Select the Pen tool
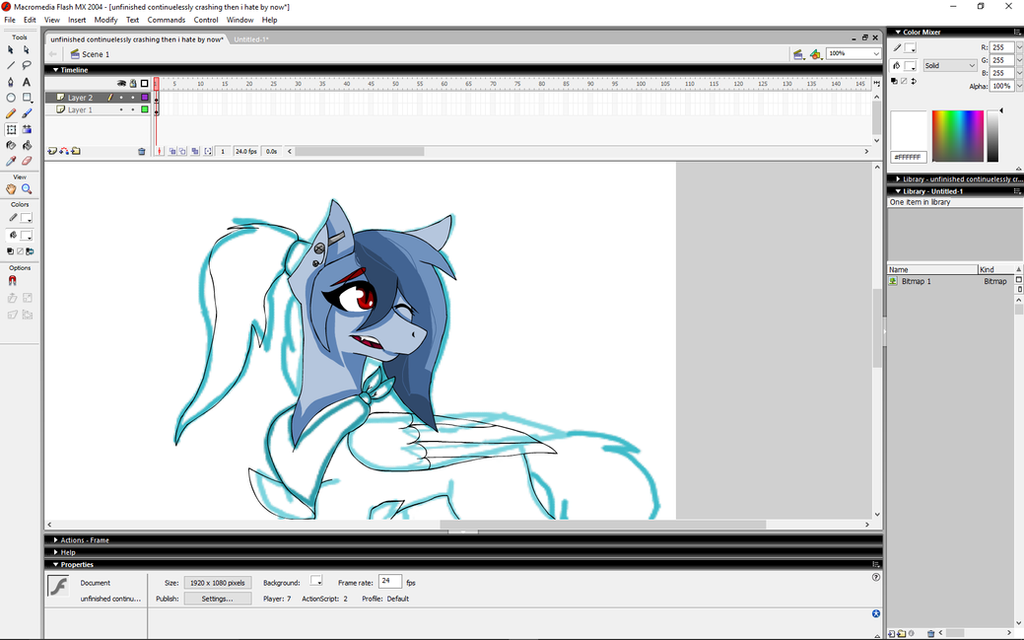This screenshot has height=640, width=1024. click(x=10, y=82)
